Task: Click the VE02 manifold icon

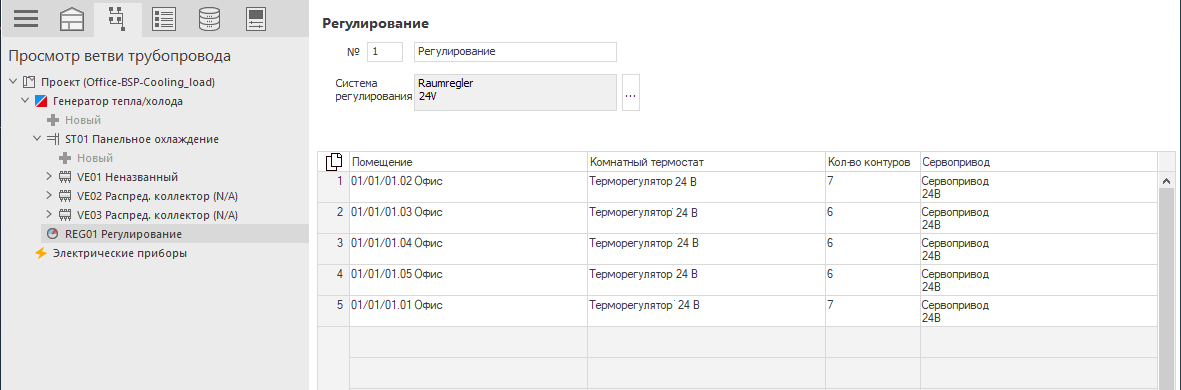Action: pos(66,196)
